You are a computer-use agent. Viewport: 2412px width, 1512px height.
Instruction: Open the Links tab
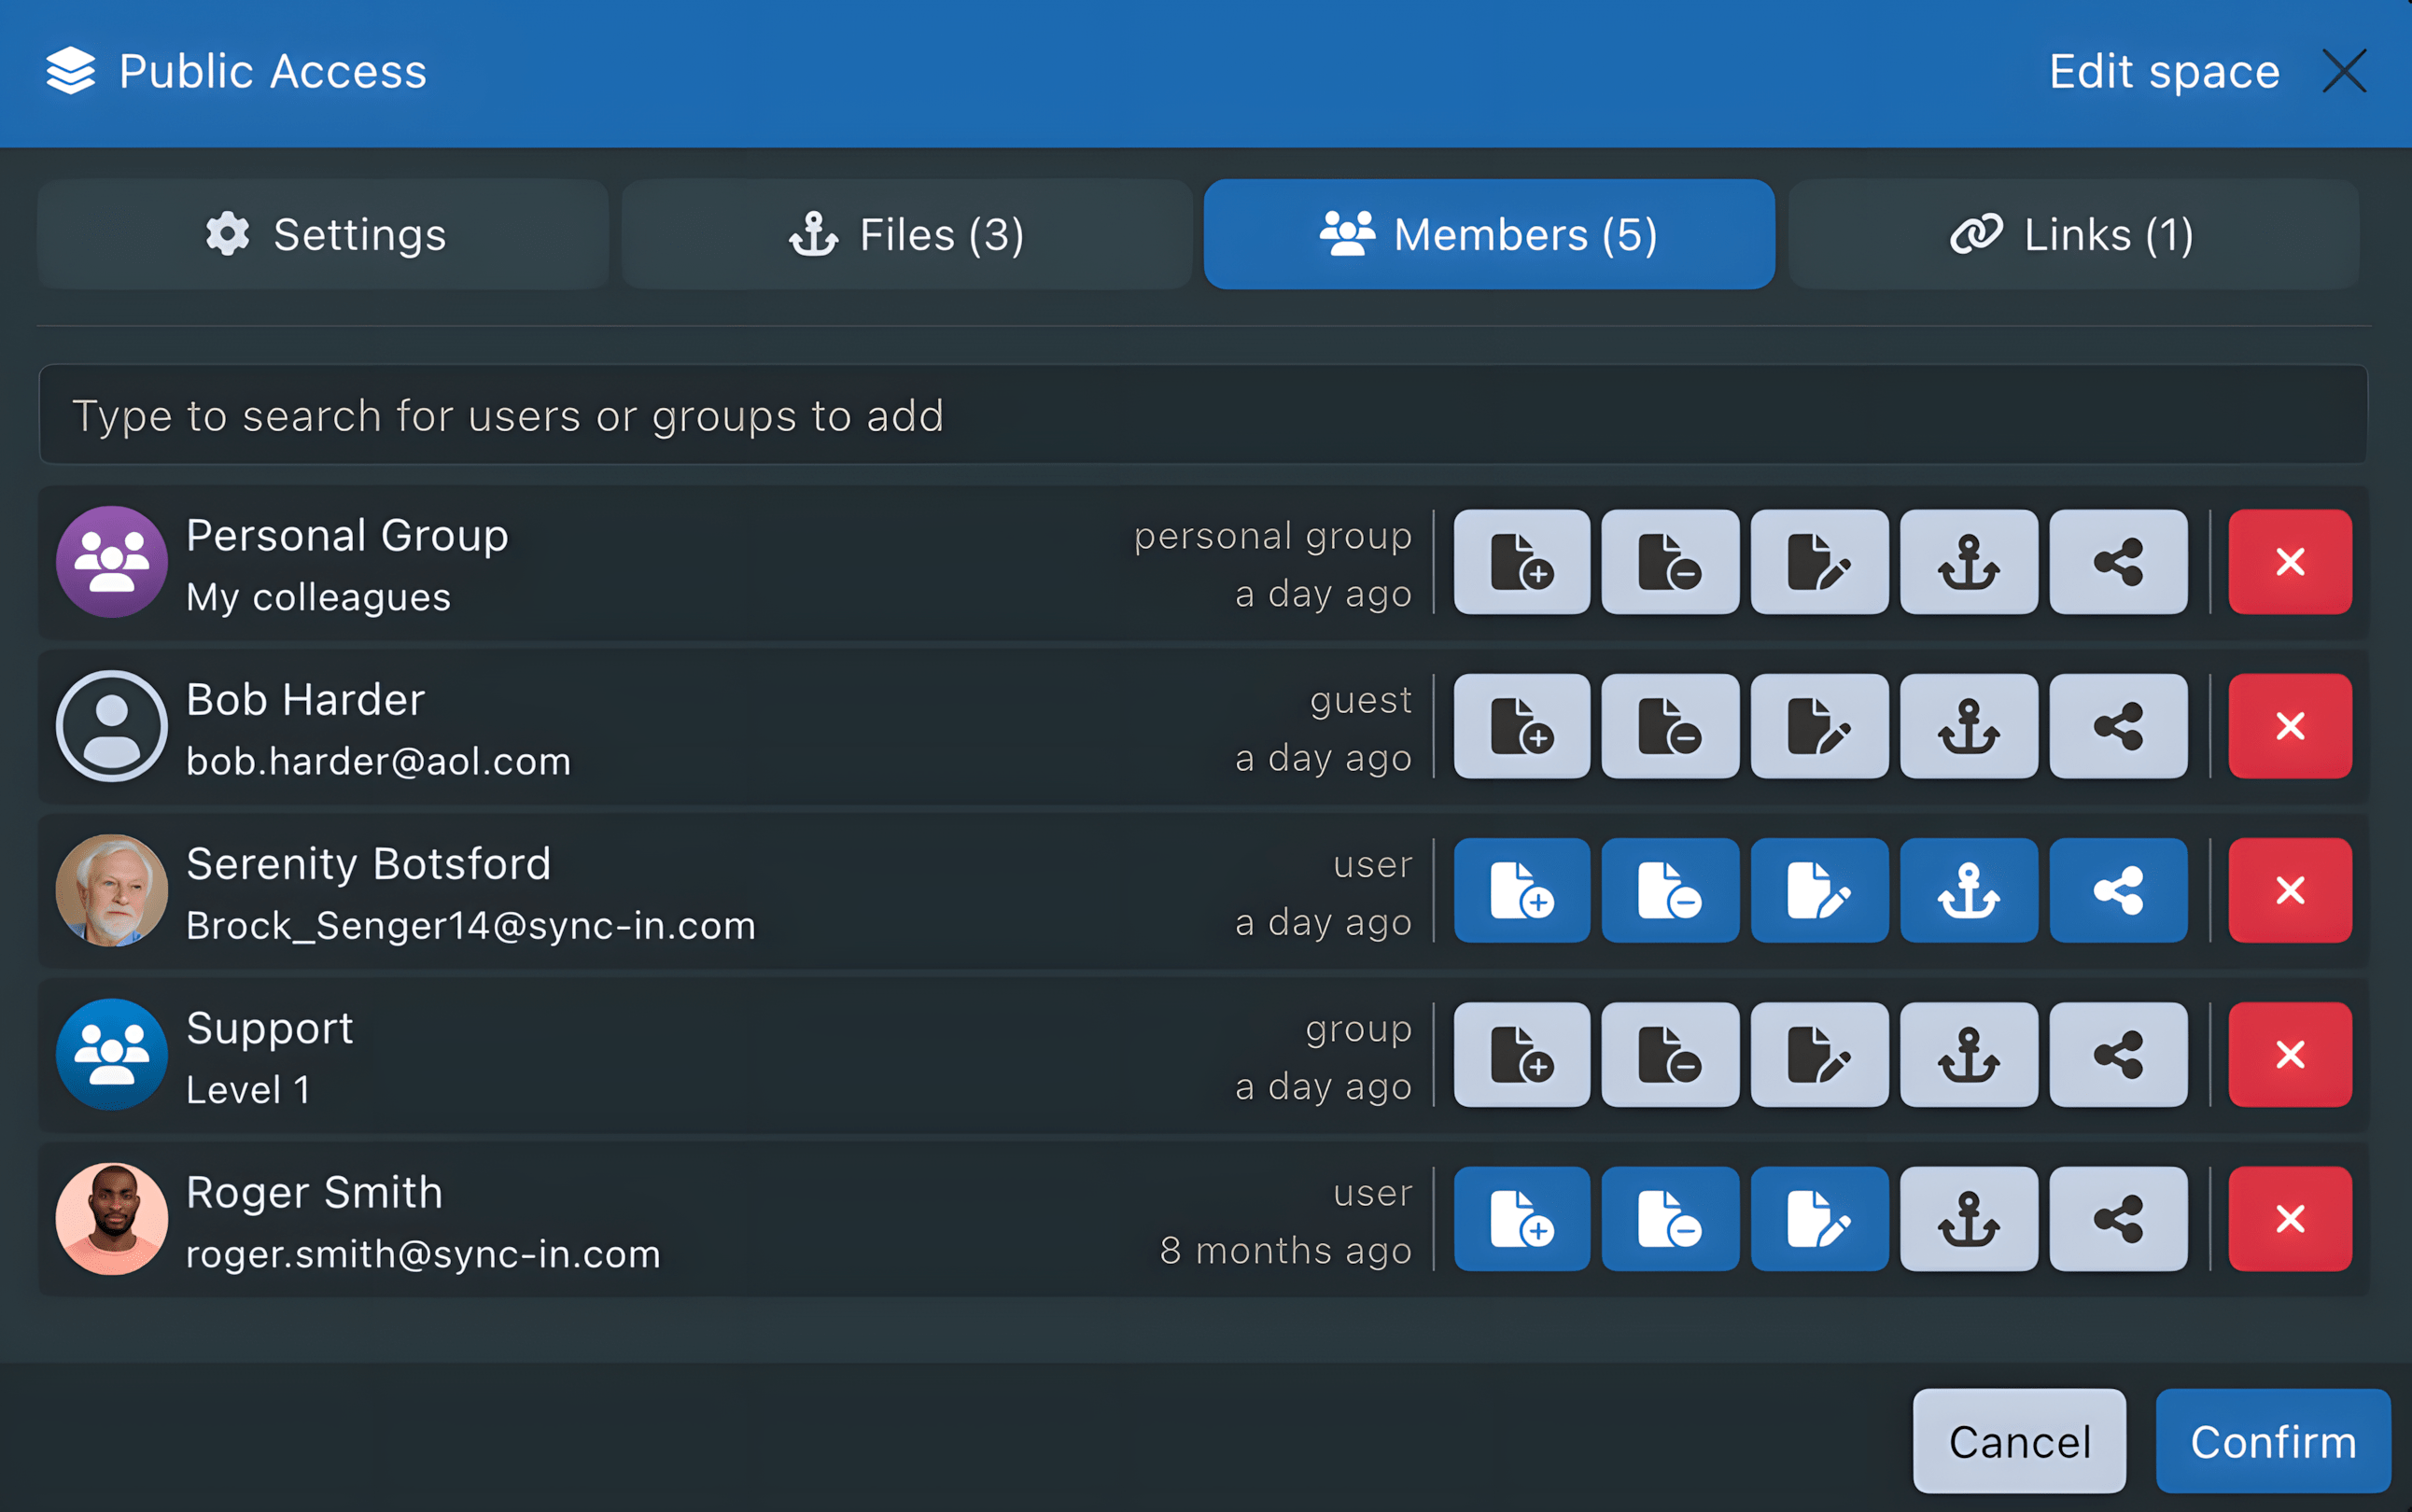point(2072,234)
